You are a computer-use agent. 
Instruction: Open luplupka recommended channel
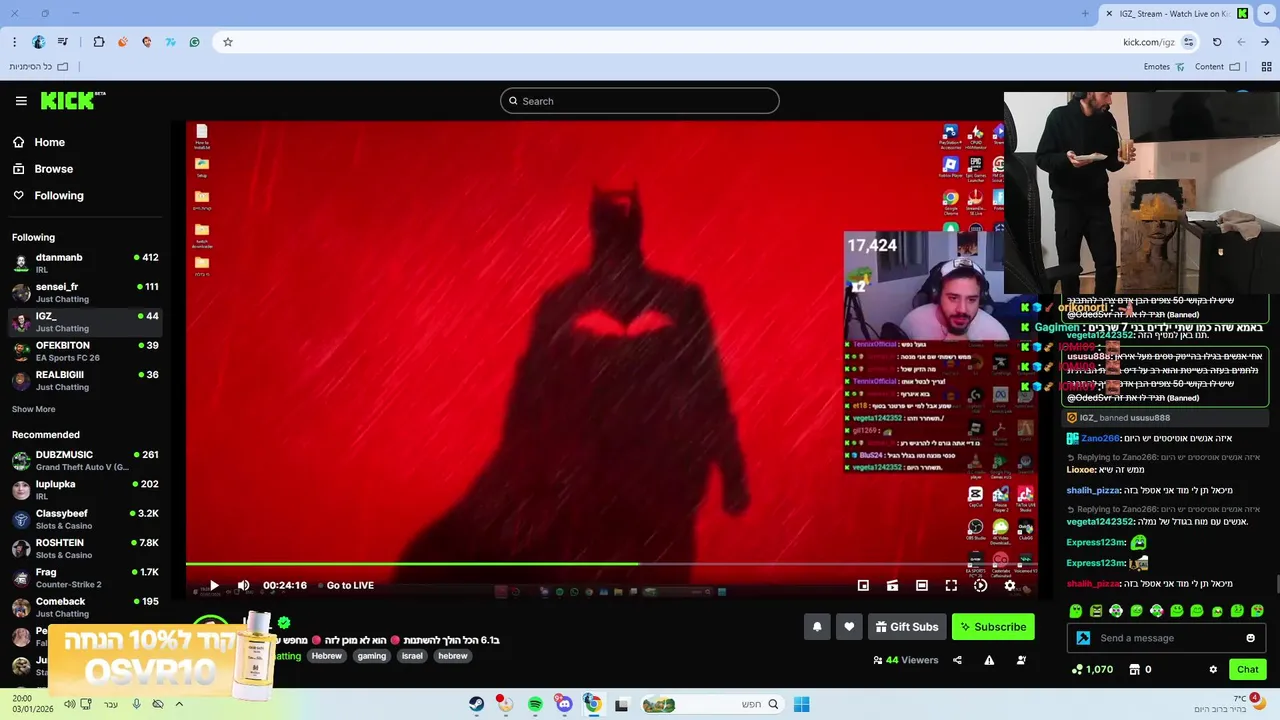coord(85,490)
